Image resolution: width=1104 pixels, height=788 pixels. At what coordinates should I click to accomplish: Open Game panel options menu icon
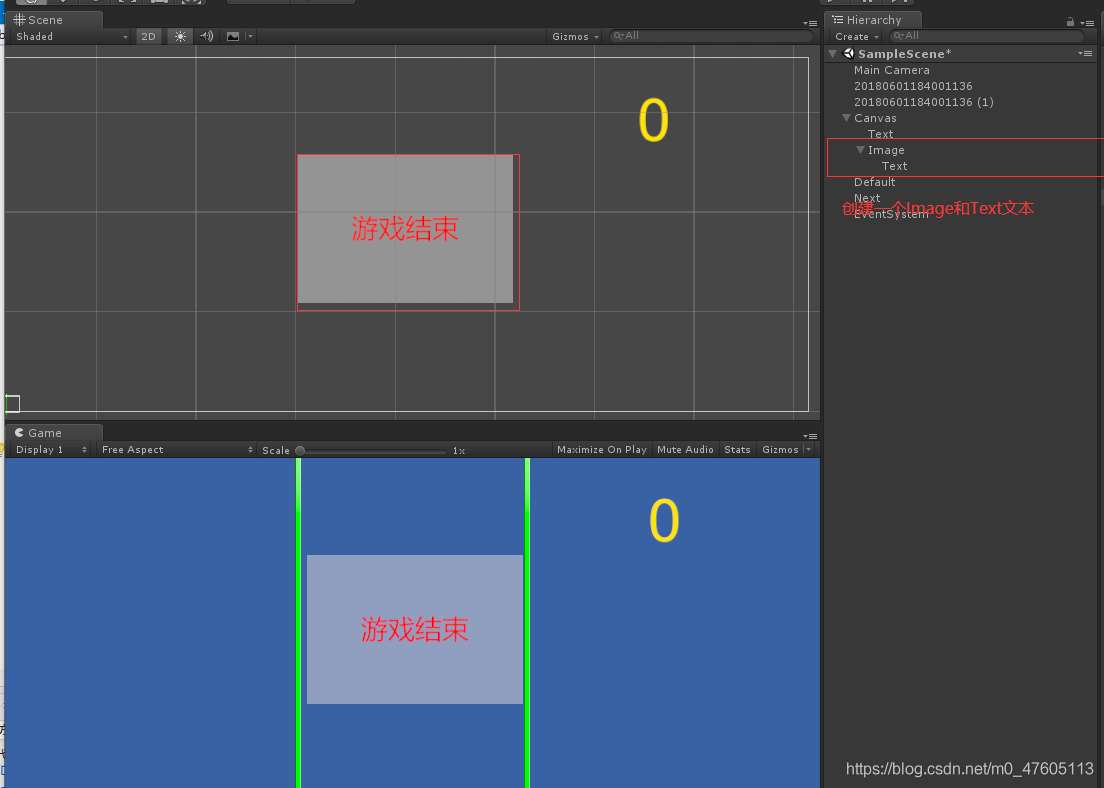[x=810, y=436]
